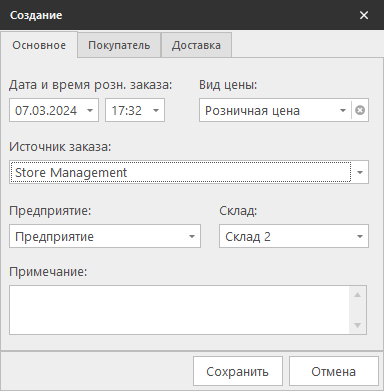Screen dimensions: 384x391
Task: Click the down arrow of Примечание scrollbar
Action: 357,325
